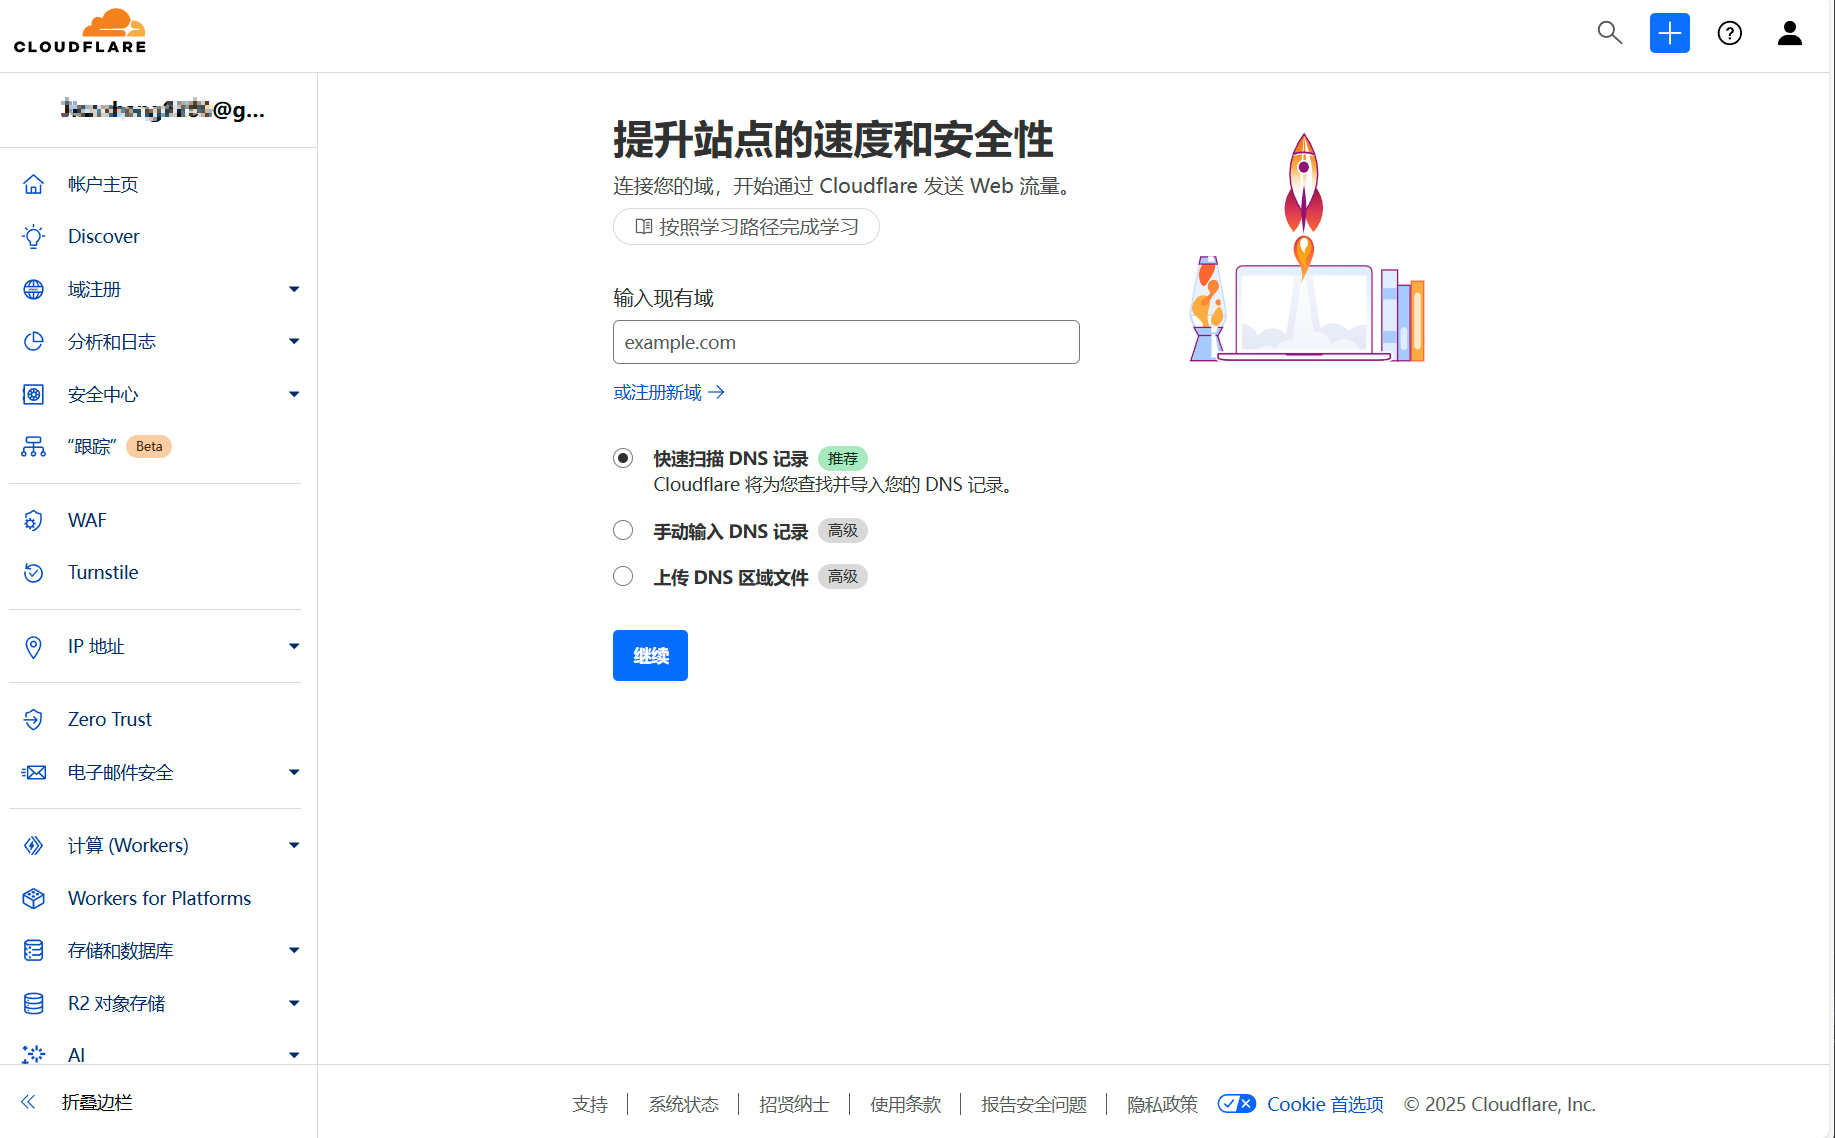Click the Workers for Platforms icon
Screen dimensions: 1835x1138
pos(34,899)
